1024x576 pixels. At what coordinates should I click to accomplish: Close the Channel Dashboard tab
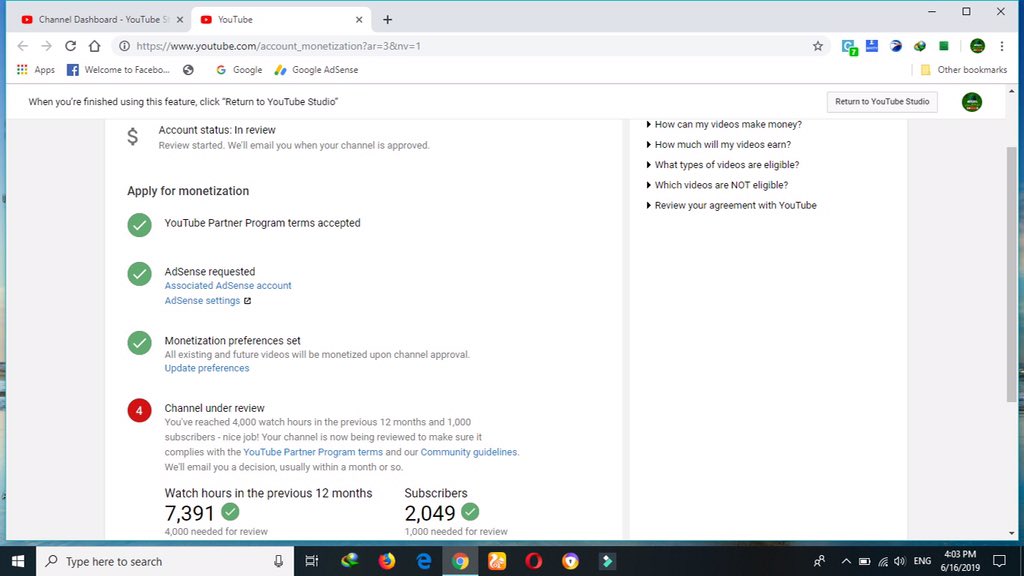180,20
